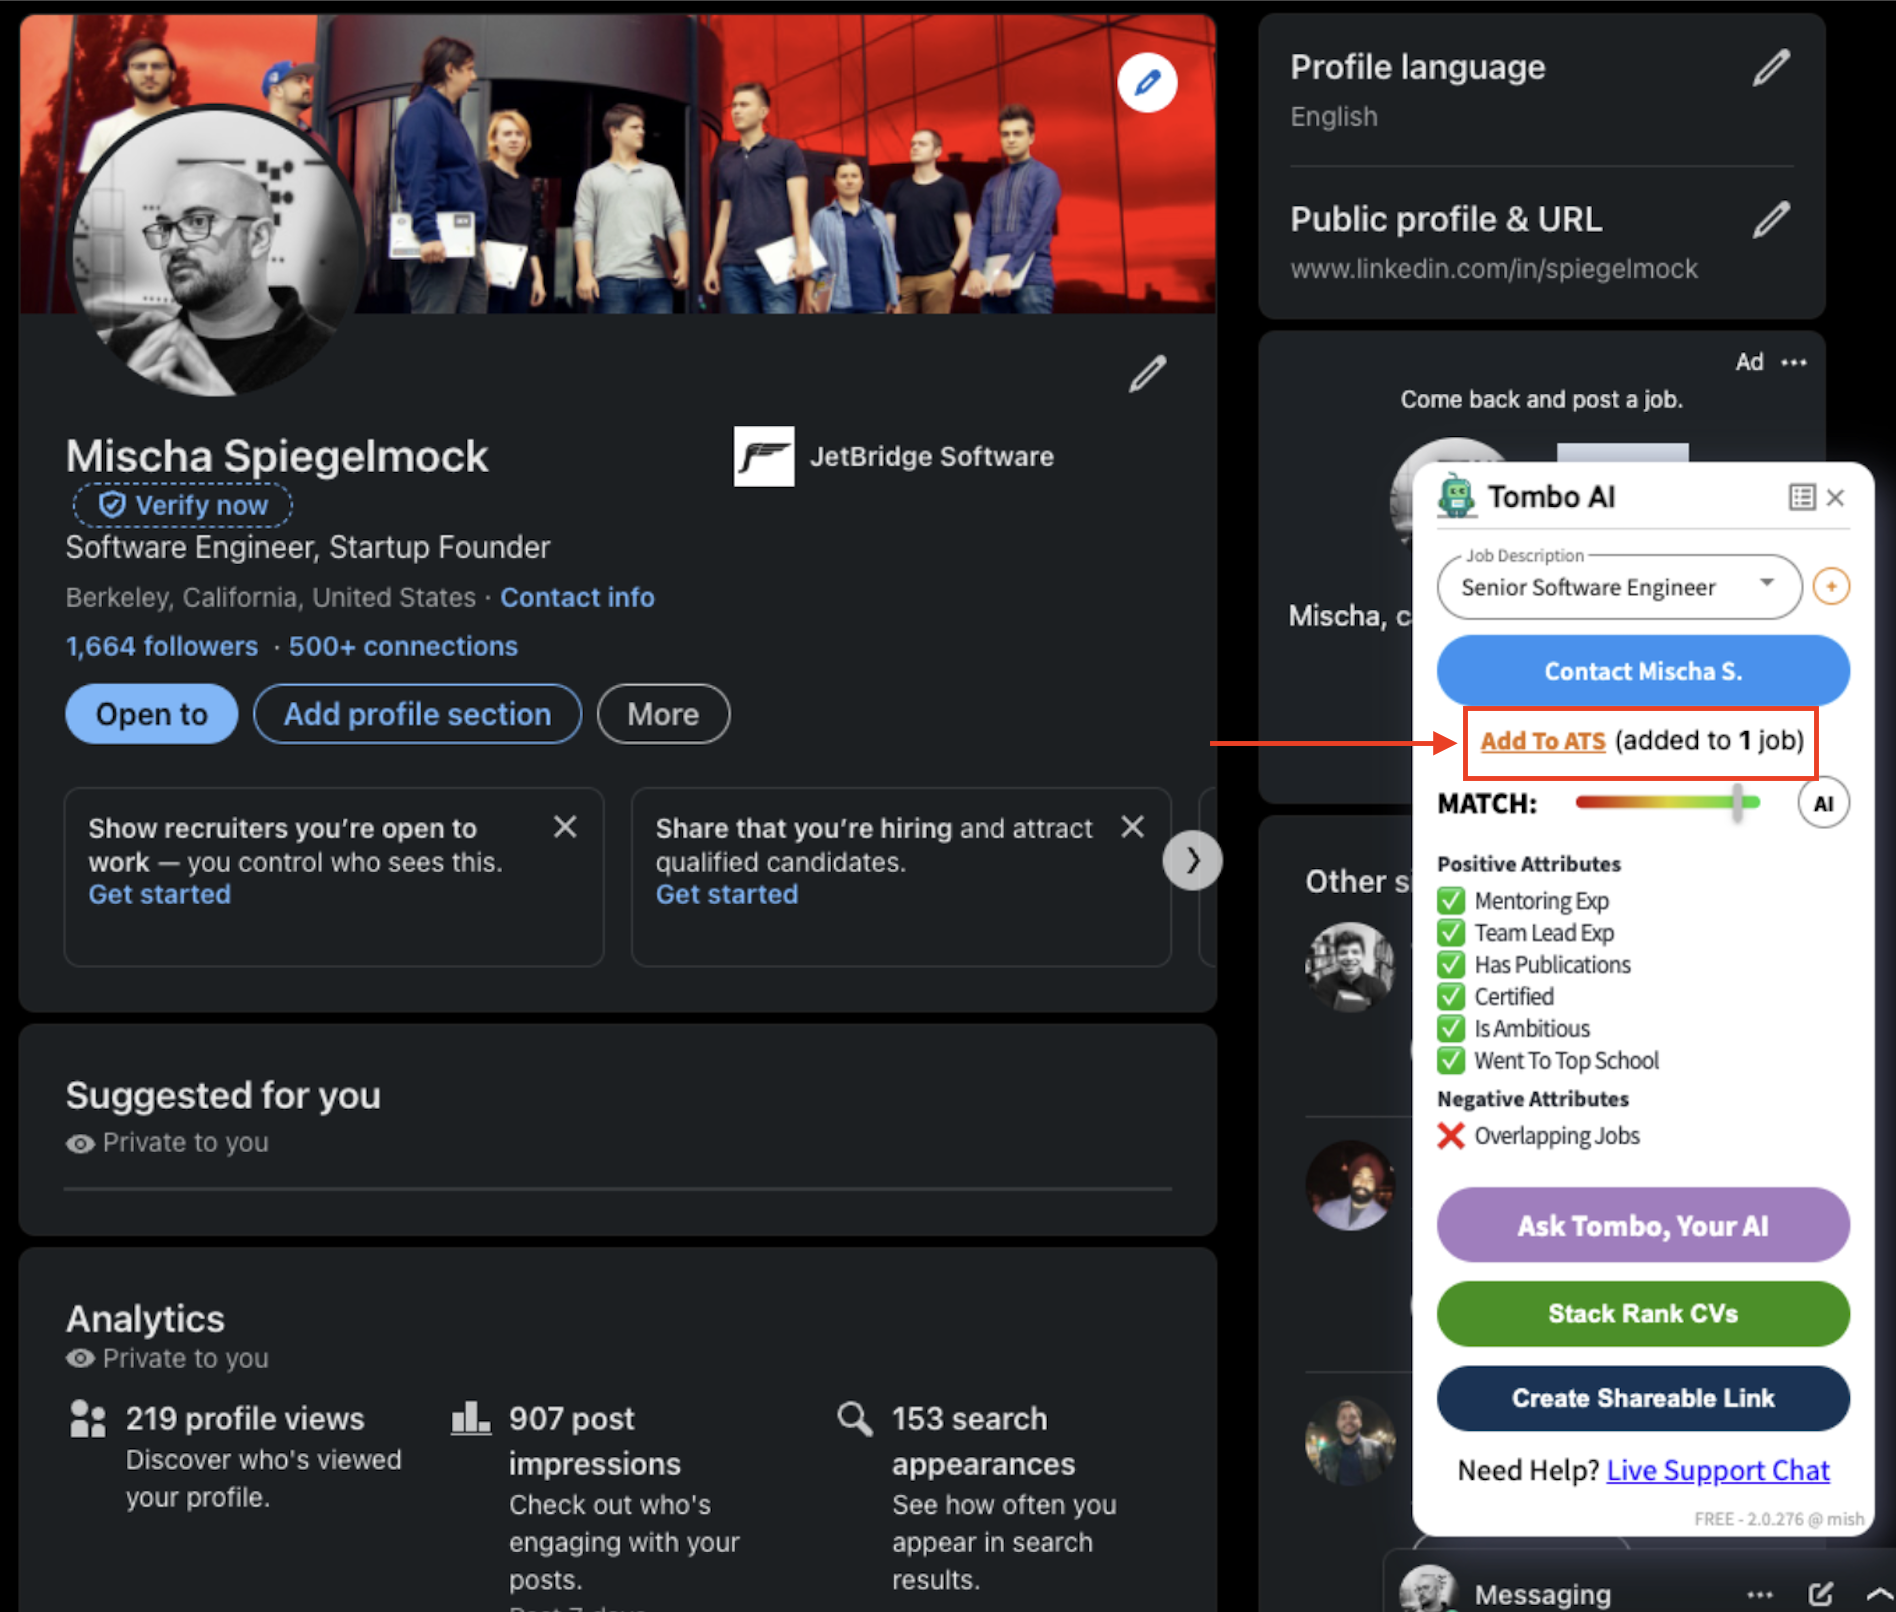This screenshot has width=1896, height=1612.
Task: Open the Contact info link
Action: tap(577, 597)
